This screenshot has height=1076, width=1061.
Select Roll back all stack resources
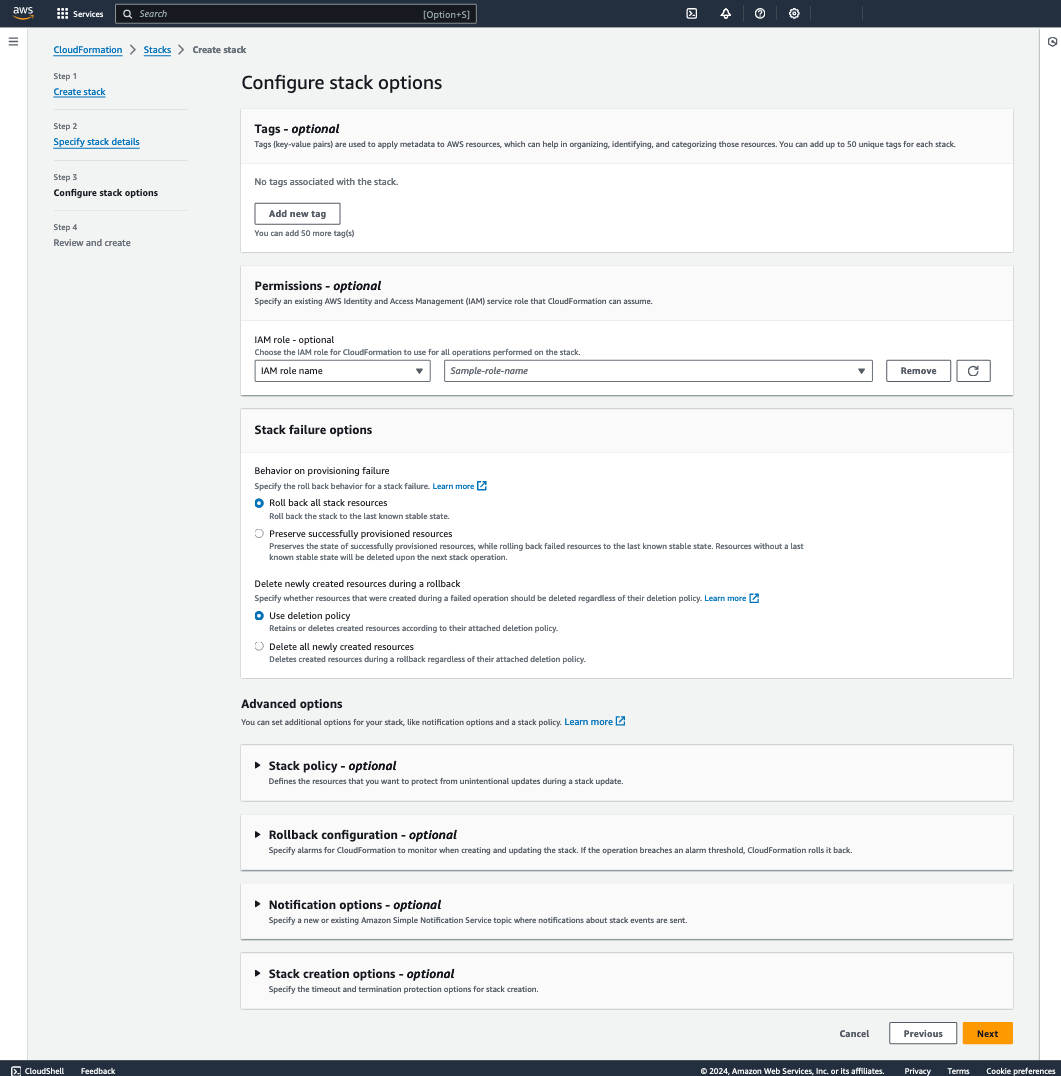click(x=259, y=503)
